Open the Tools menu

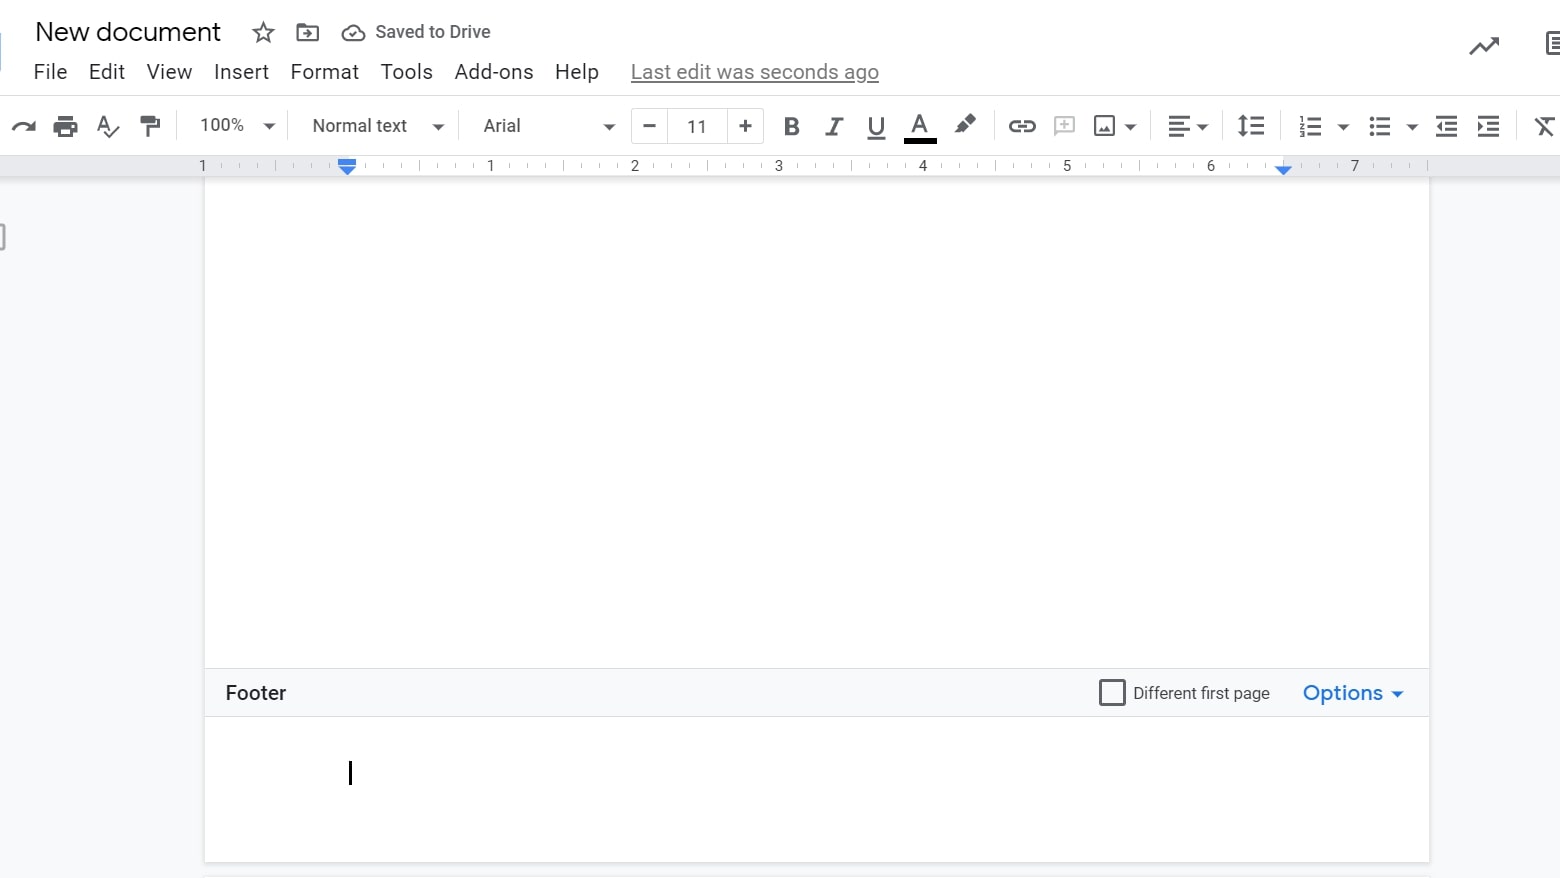(x=407, y=72)
